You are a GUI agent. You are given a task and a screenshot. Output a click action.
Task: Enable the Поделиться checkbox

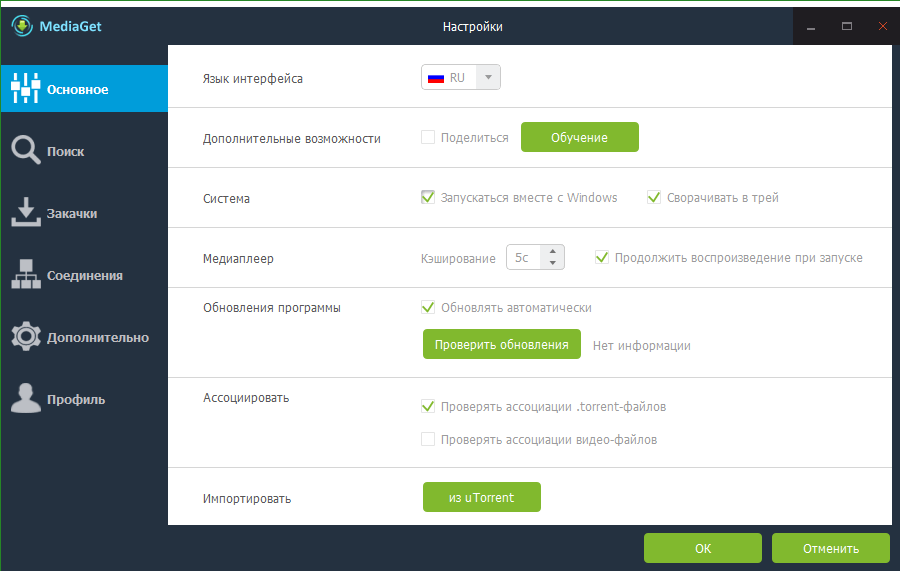click(428, 137)
